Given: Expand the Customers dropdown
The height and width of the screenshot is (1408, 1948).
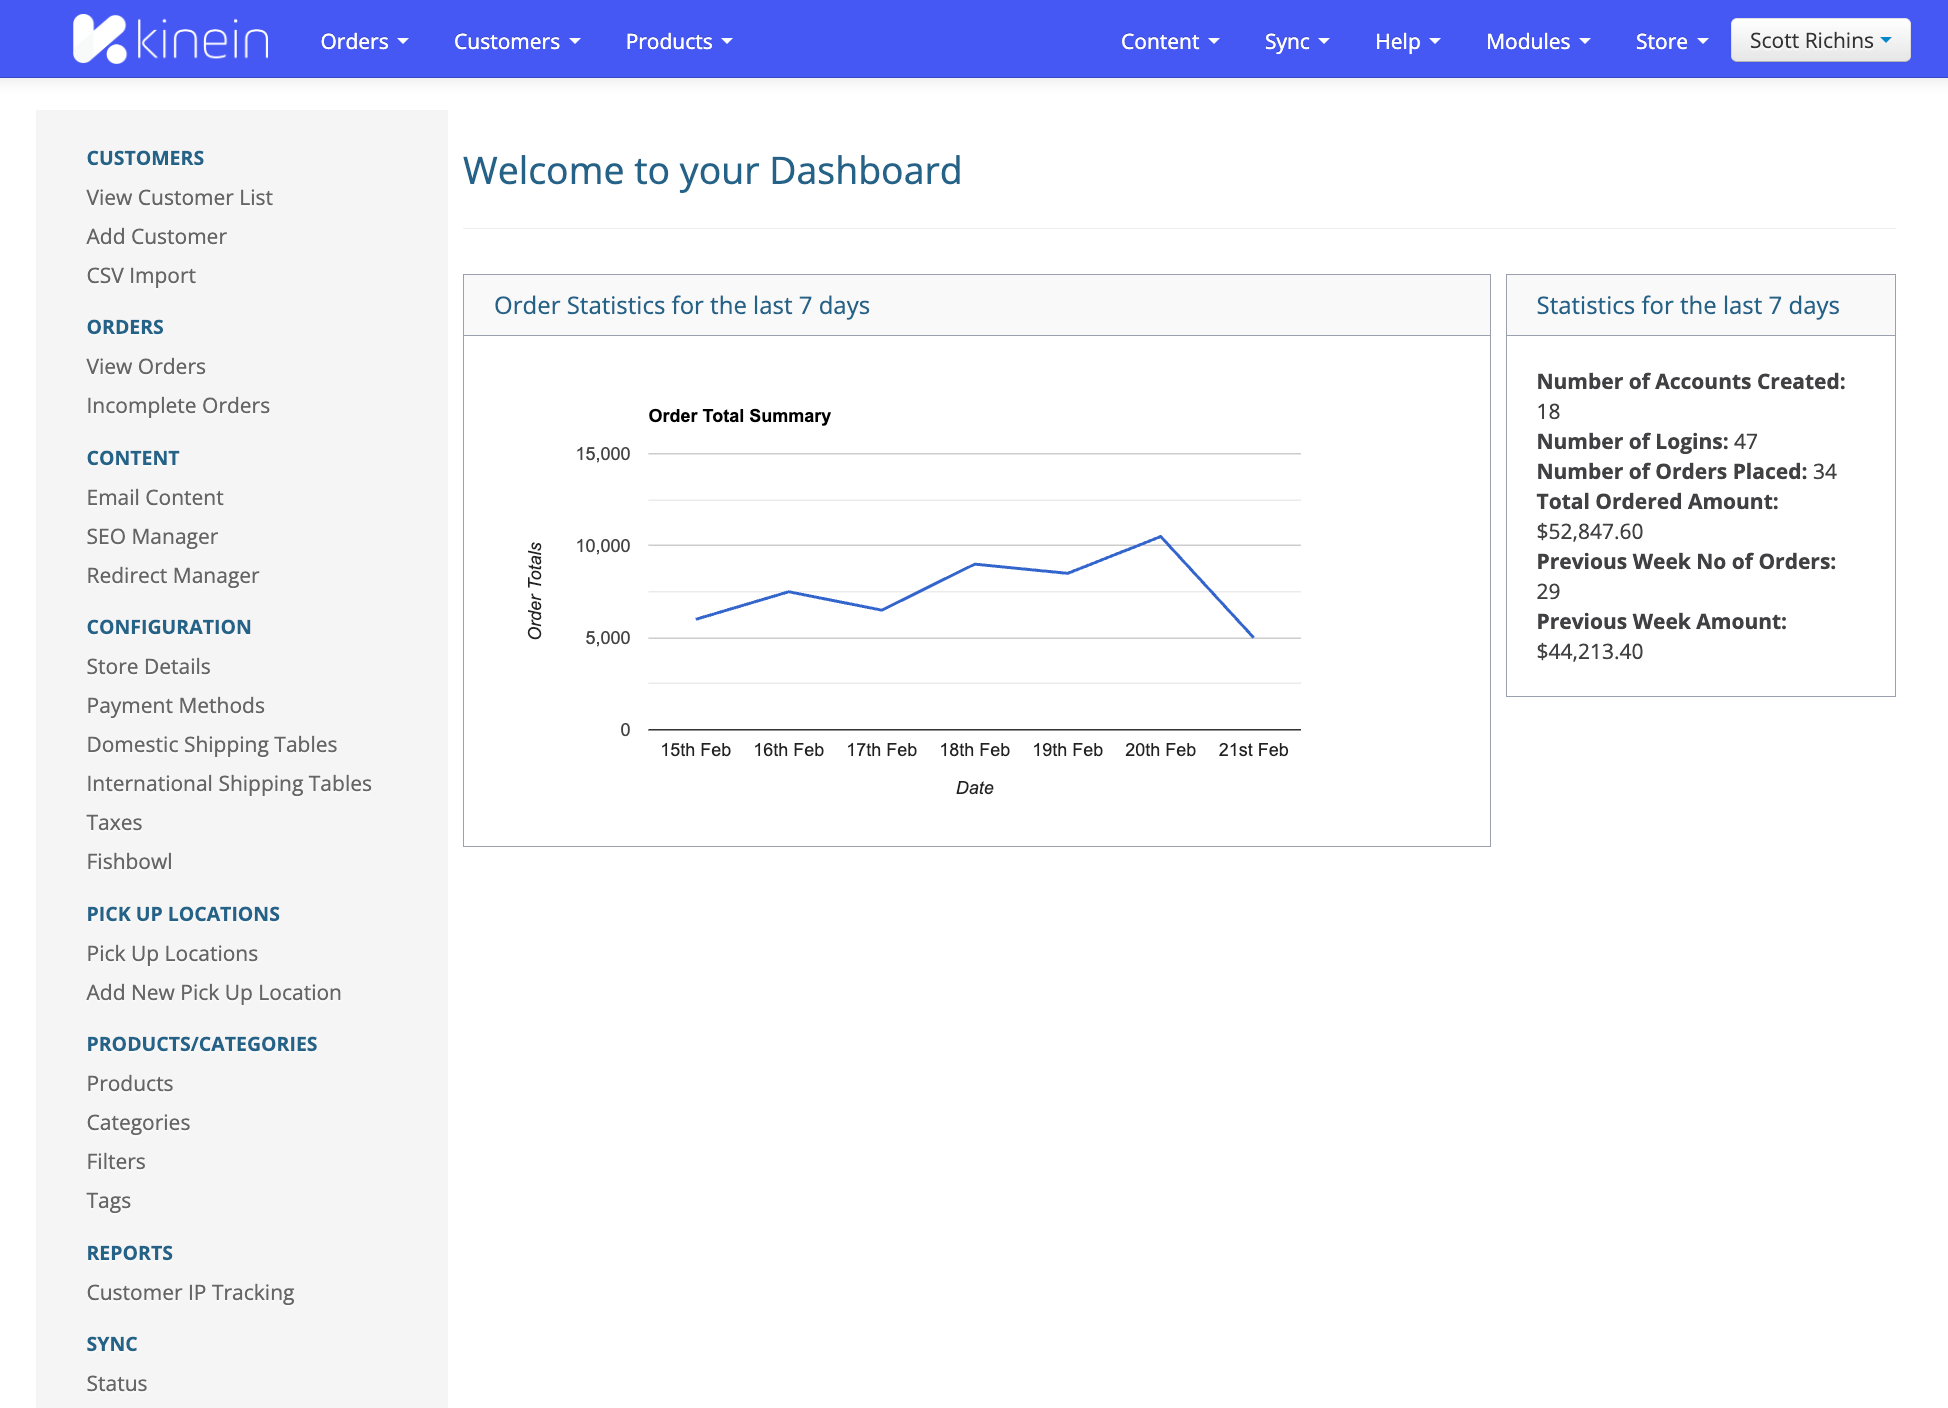Looking at the screenshot, I should click(x=516, y=41).
